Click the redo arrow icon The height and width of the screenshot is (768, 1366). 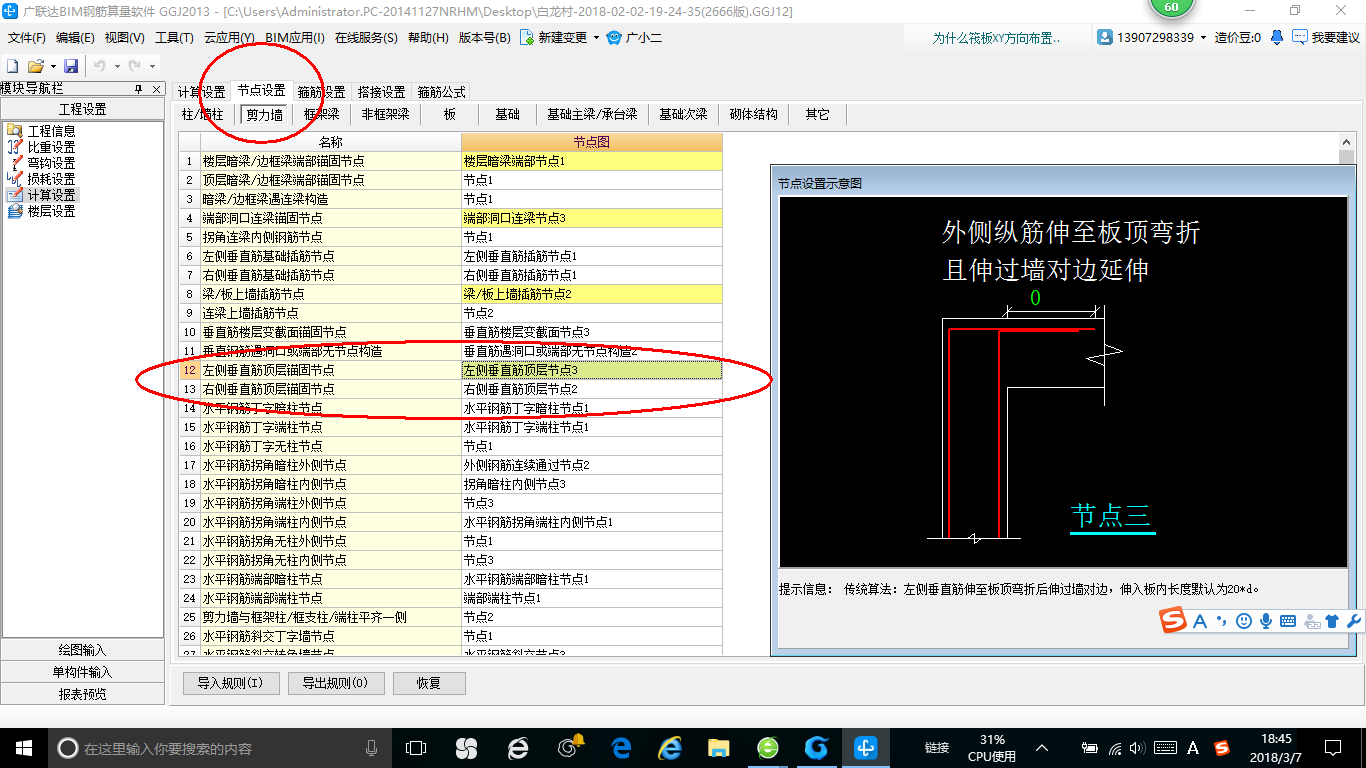point(135,66)
